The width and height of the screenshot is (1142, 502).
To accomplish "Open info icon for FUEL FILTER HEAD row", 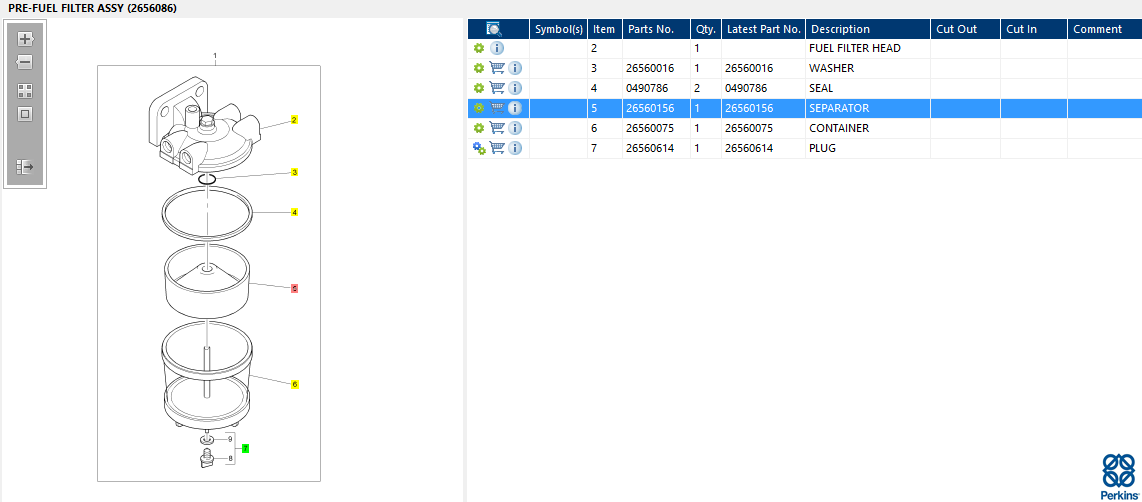I will pyautogui.click(x=497, y=48).
